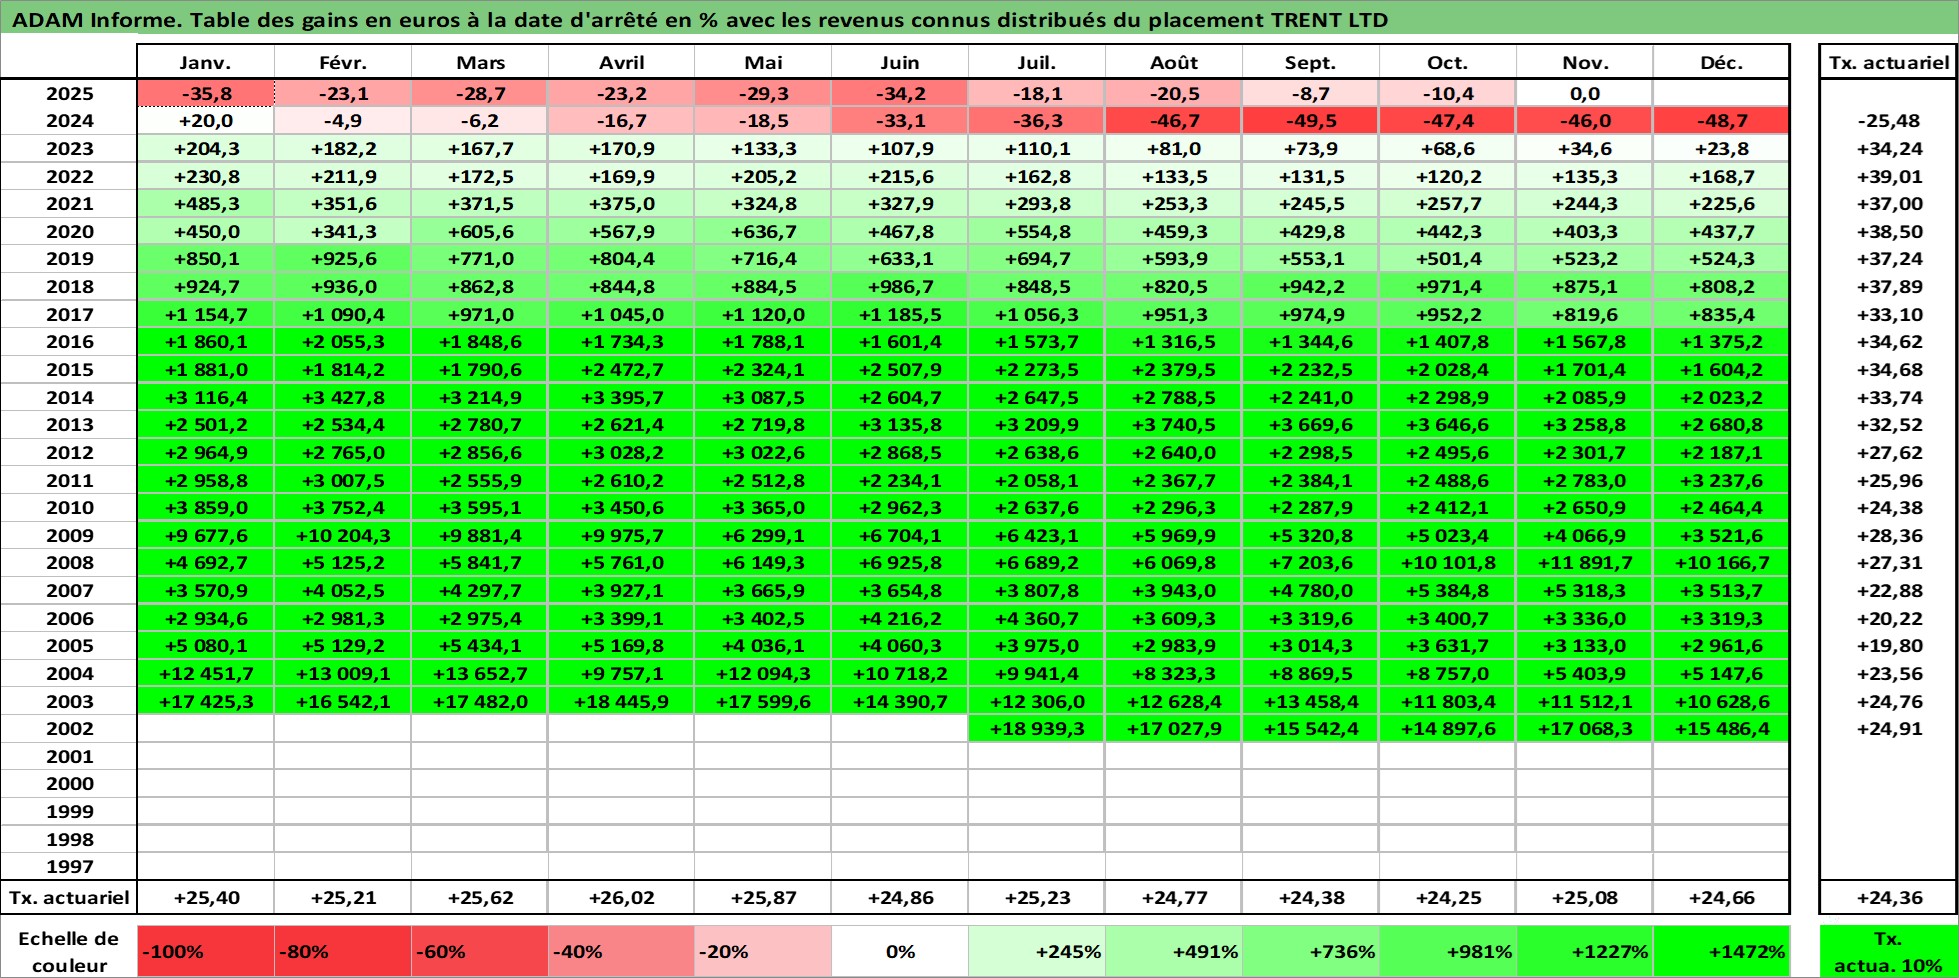Click the ADAM Informe title banner
1959x978 pixels.
pyautogui.click(x=979, y=19)
